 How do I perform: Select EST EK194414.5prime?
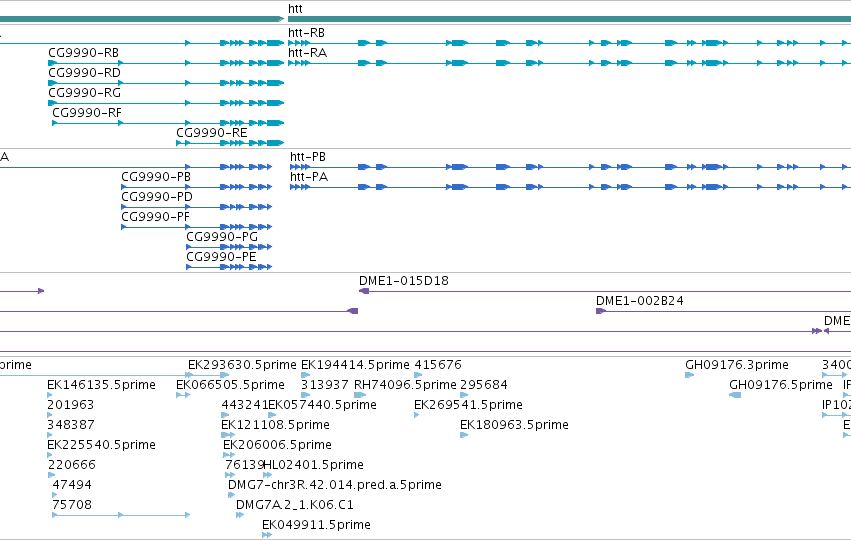coord(355,365)
